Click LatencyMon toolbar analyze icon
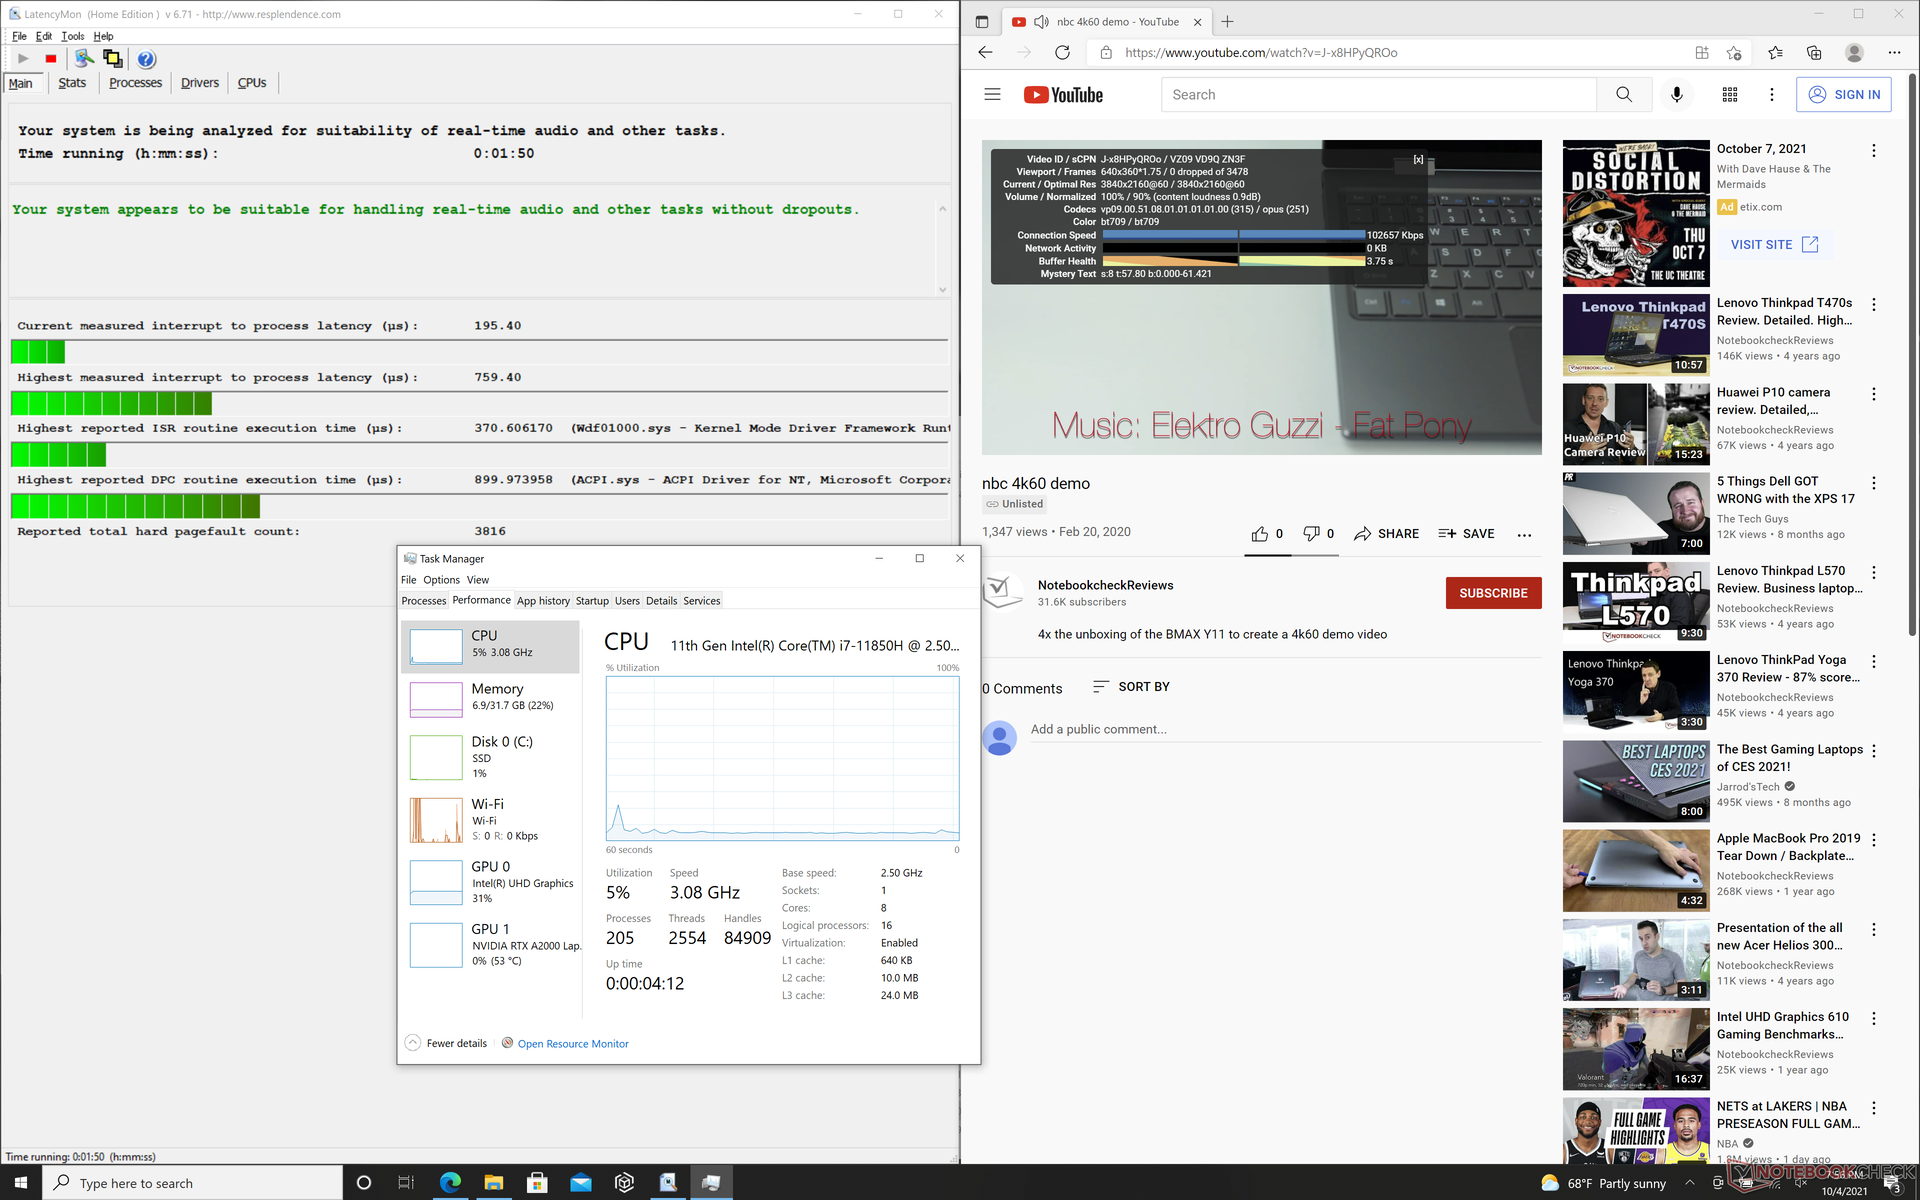Viewport: 1920px width, 1200px height. (x=85, y=59)
